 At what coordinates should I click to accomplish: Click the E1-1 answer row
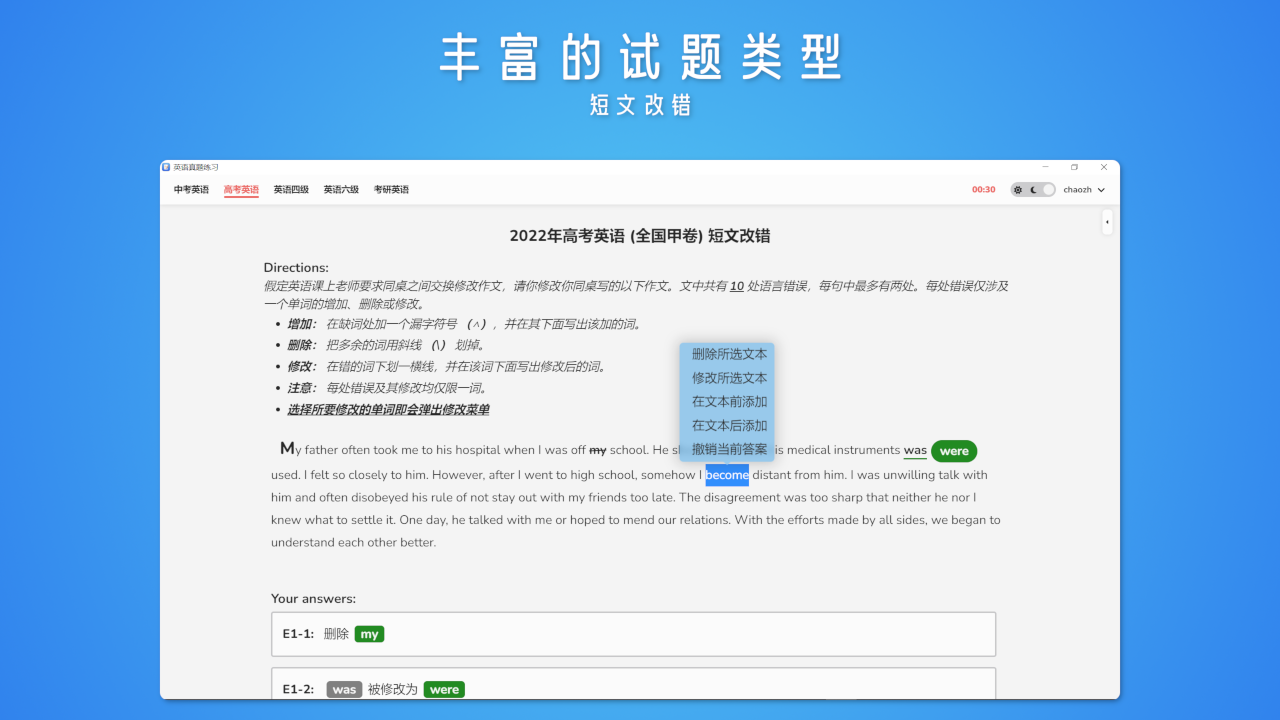click(x=634, y=634)
